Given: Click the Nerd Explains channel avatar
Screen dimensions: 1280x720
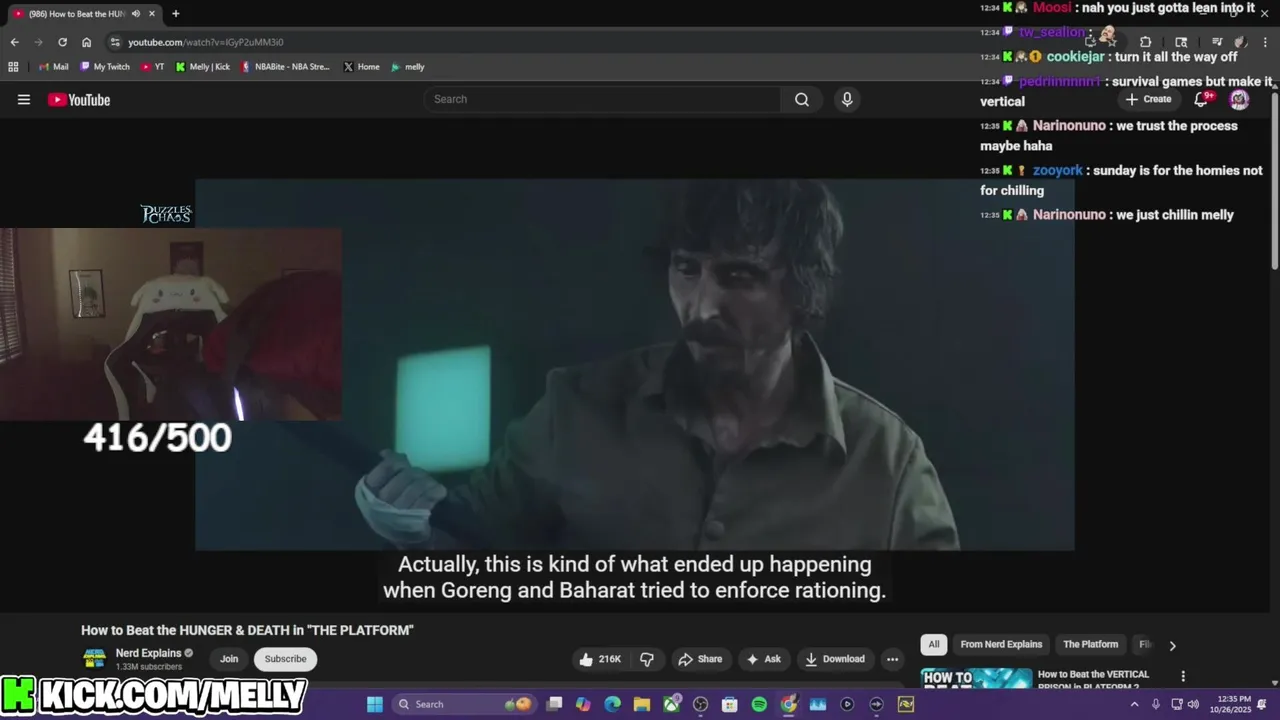Looking at the screenshot, I should pyautogui.click(x=95, y=658).
